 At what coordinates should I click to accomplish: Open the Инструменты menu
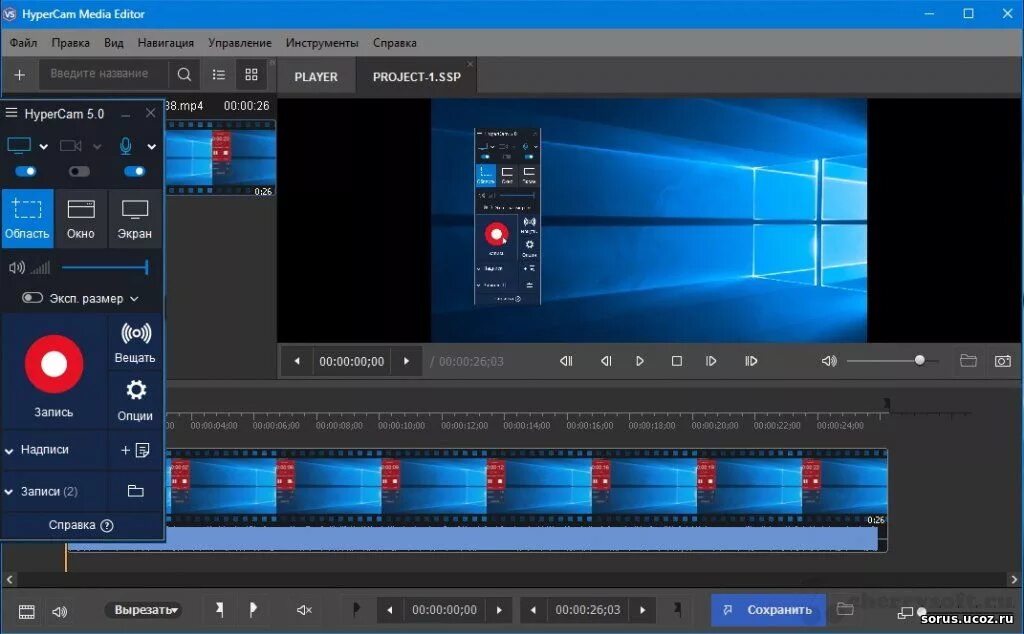pos(322,43)
